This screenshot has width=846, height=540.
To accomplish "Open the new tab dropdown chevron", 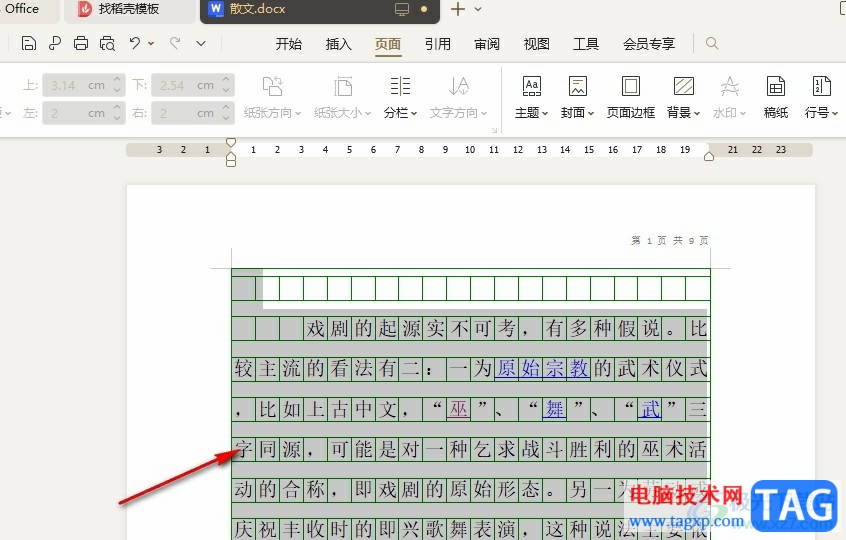I will click(478, 9).
